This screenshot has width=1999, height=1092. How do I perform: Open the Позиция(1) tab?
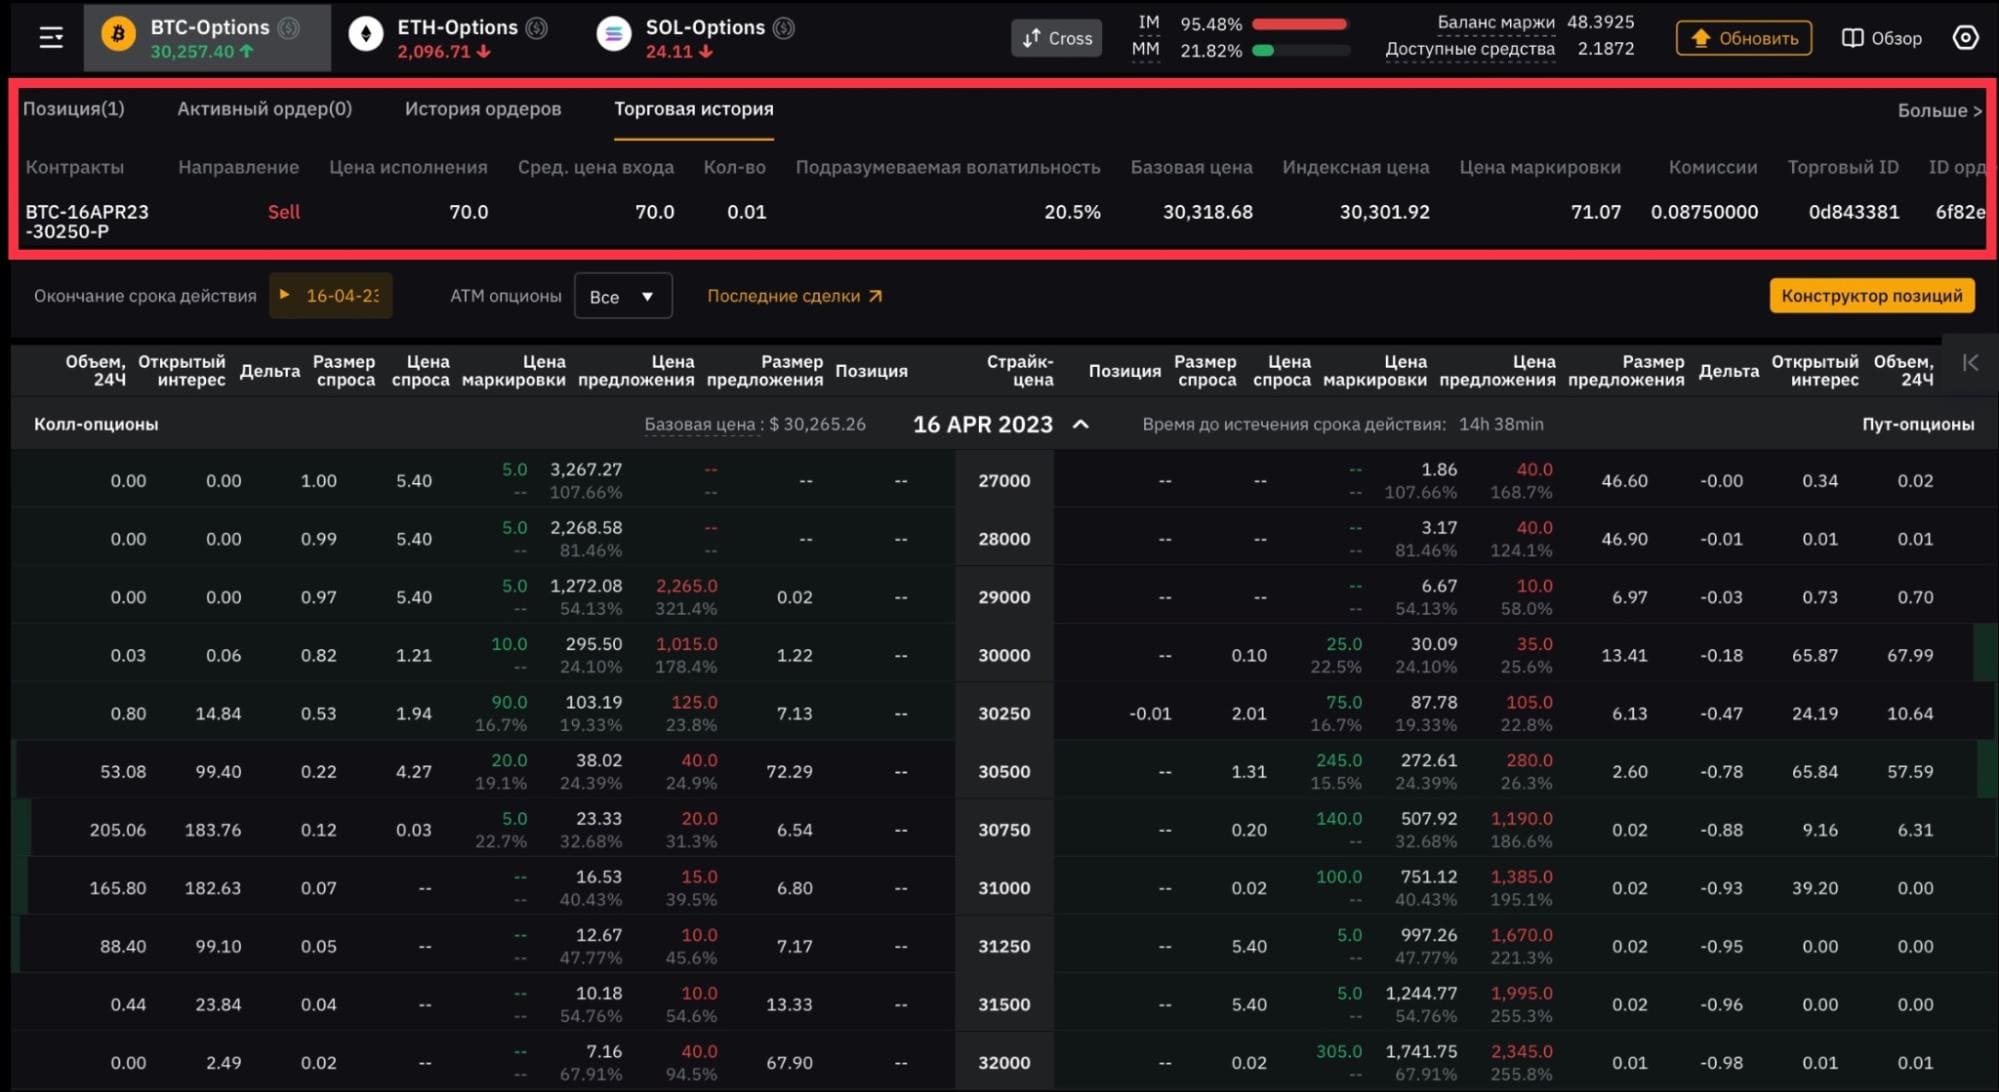(x=74, y=109)
